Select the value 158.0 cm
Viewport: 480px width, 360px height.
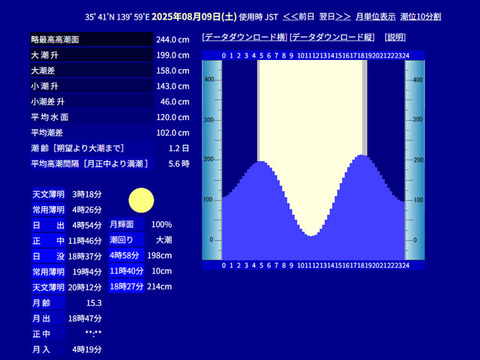pos(173,71)
